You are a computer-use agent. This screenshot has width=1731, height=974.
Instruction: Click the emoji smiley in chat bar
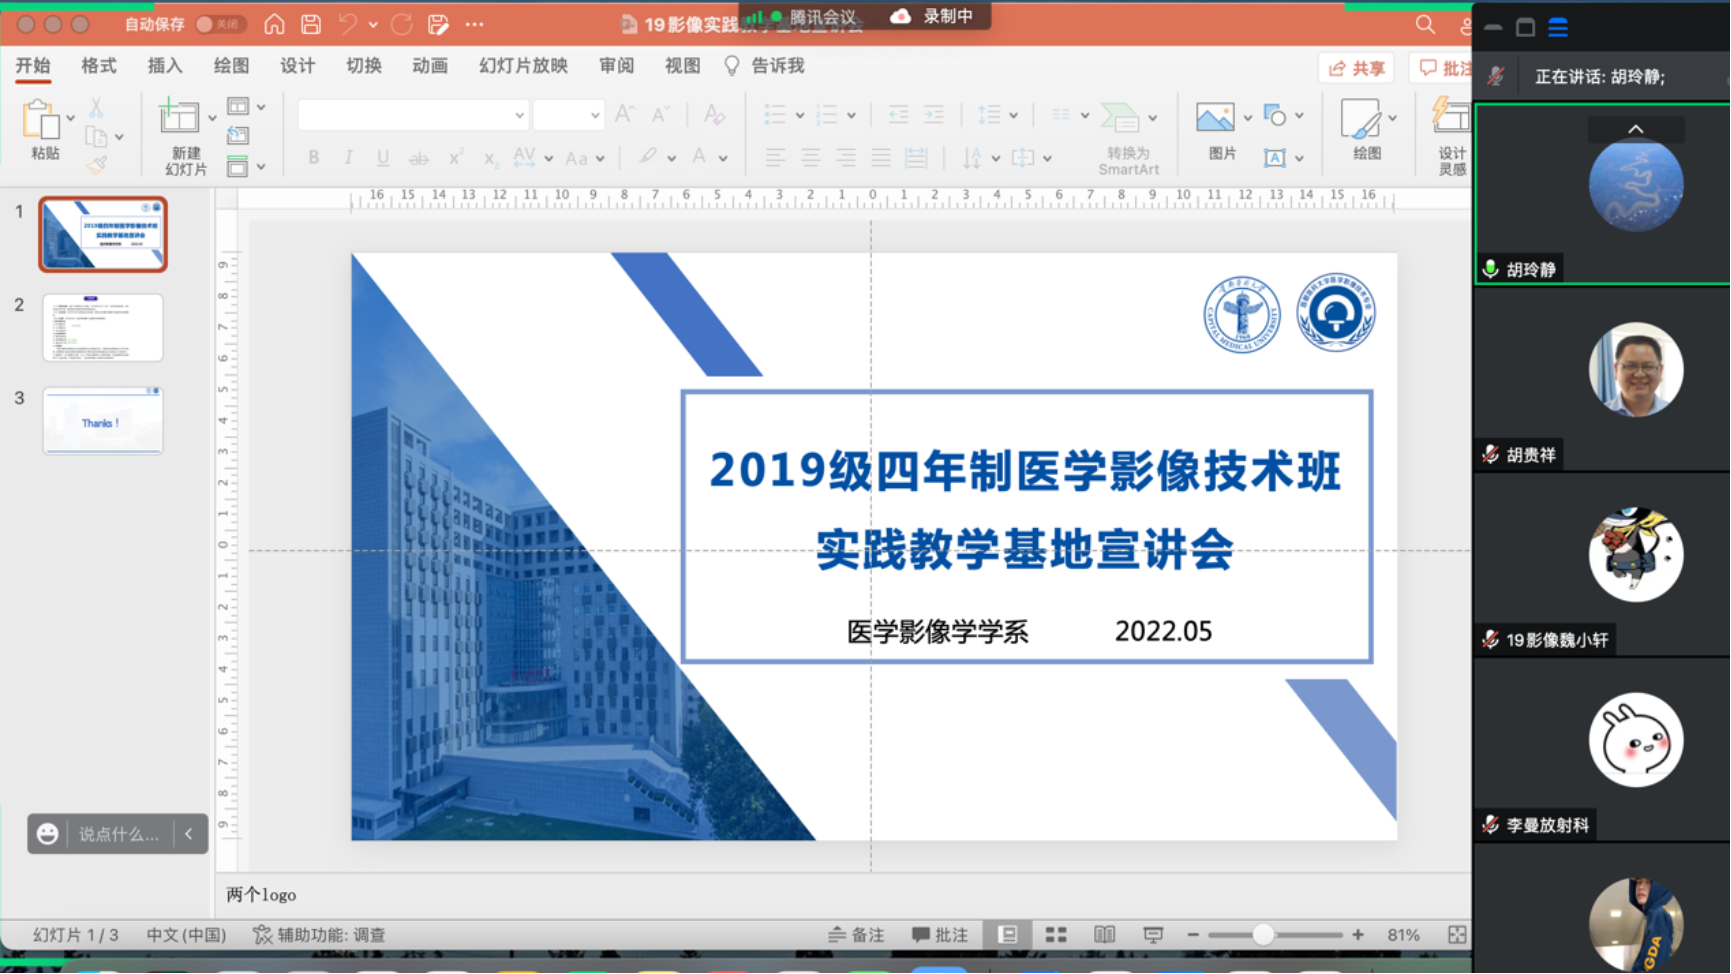pyautogui.click(x=47, y=834)
